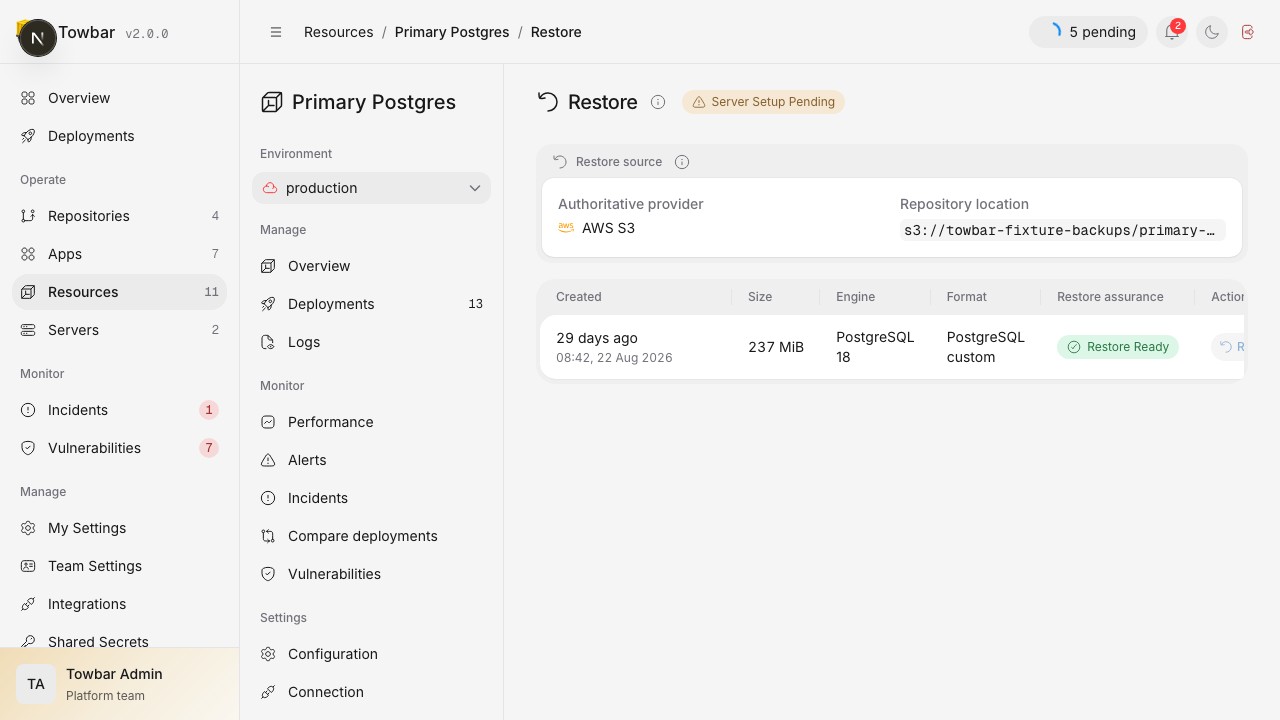Go to Overview in the main sidebar
The height and width of the screenshot is (720, 1280).
[119, 98]
